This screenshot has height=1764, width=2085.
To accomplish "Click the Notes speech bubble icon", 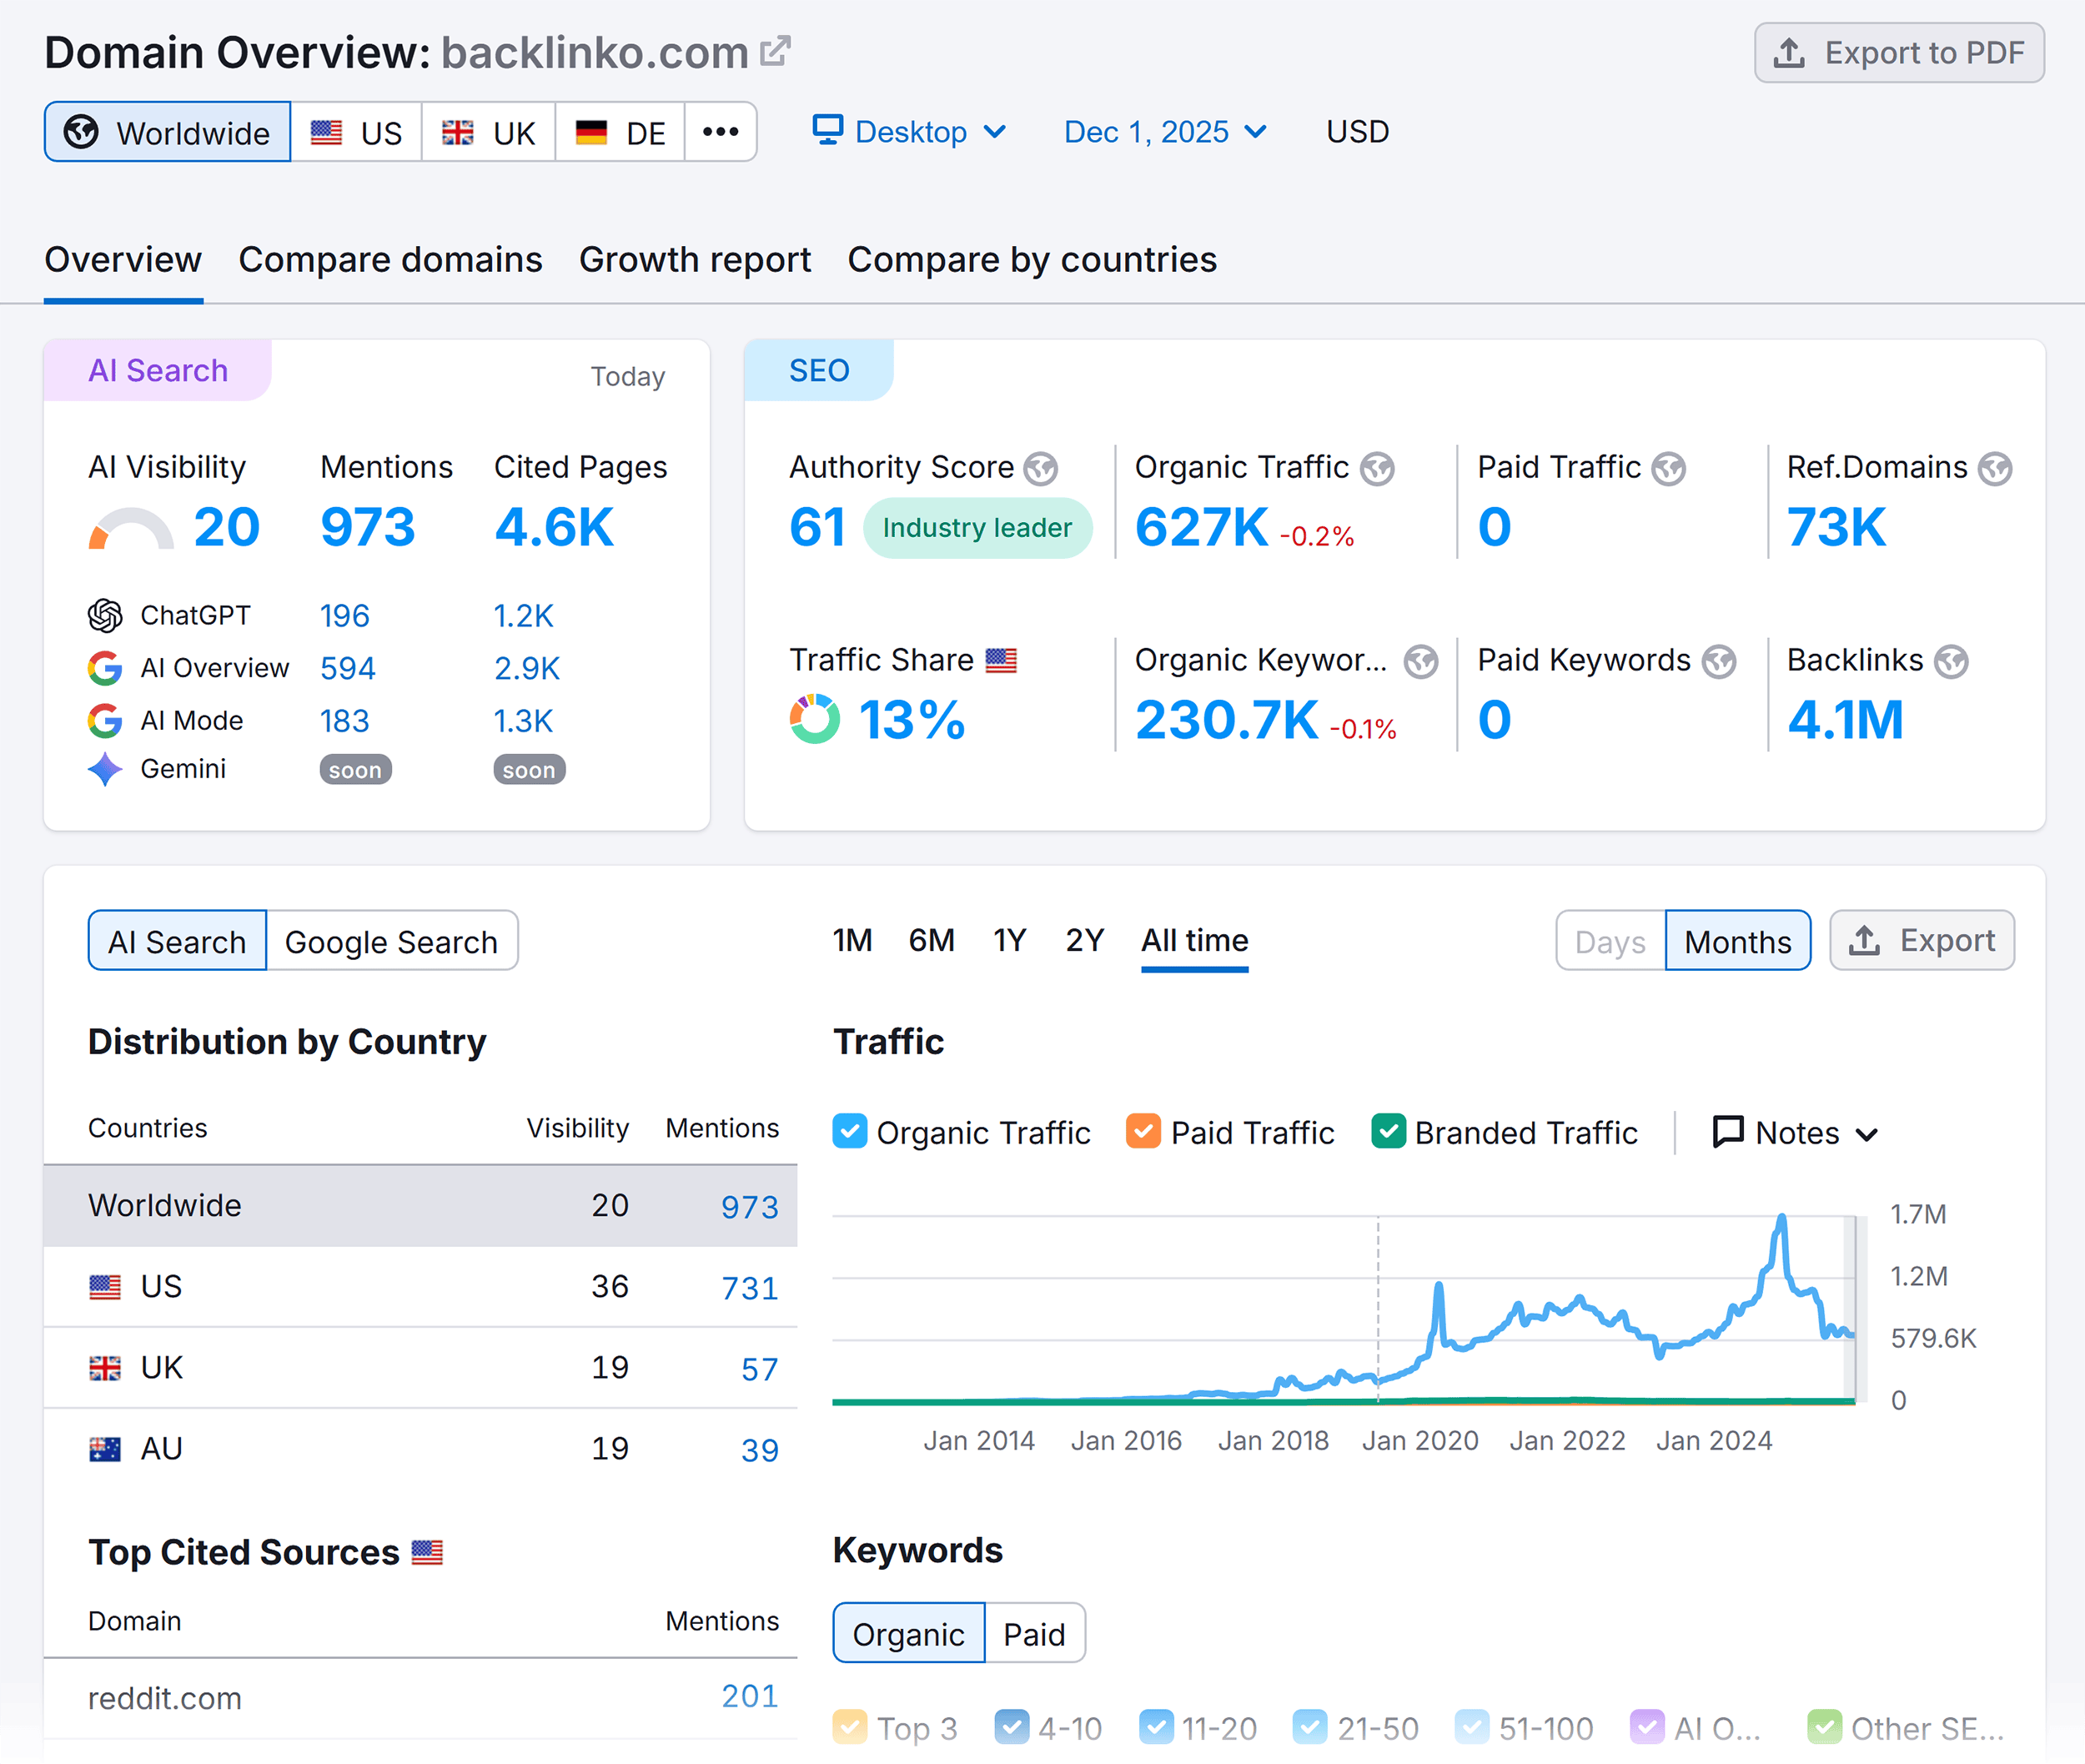I will pos(1729,1132).
